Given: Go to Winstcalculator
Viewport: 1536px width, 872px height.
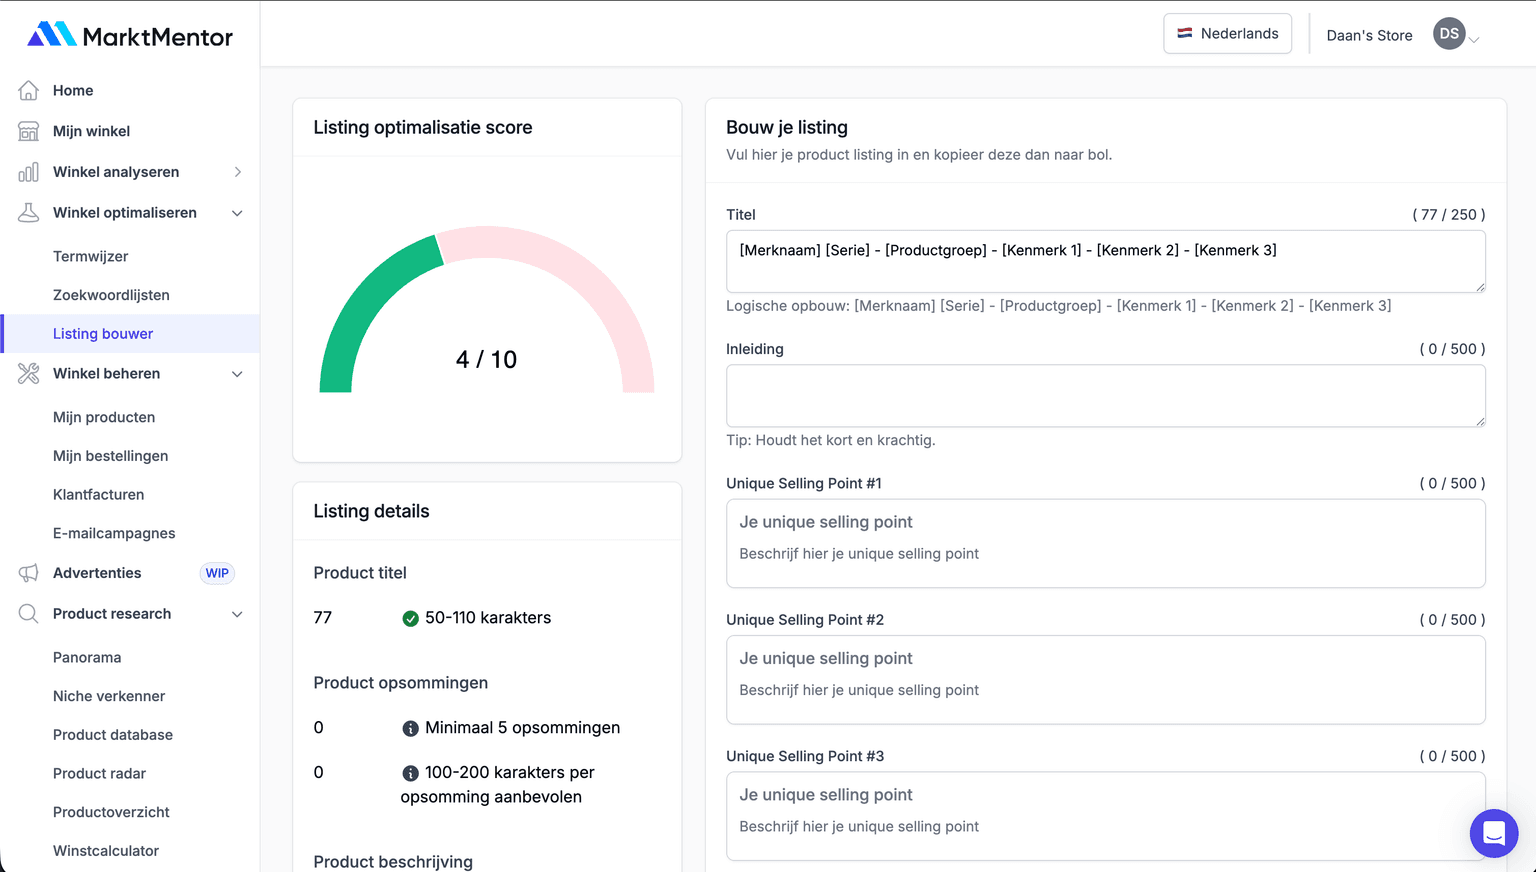Looking at the screenshot, I should [105, 850].
